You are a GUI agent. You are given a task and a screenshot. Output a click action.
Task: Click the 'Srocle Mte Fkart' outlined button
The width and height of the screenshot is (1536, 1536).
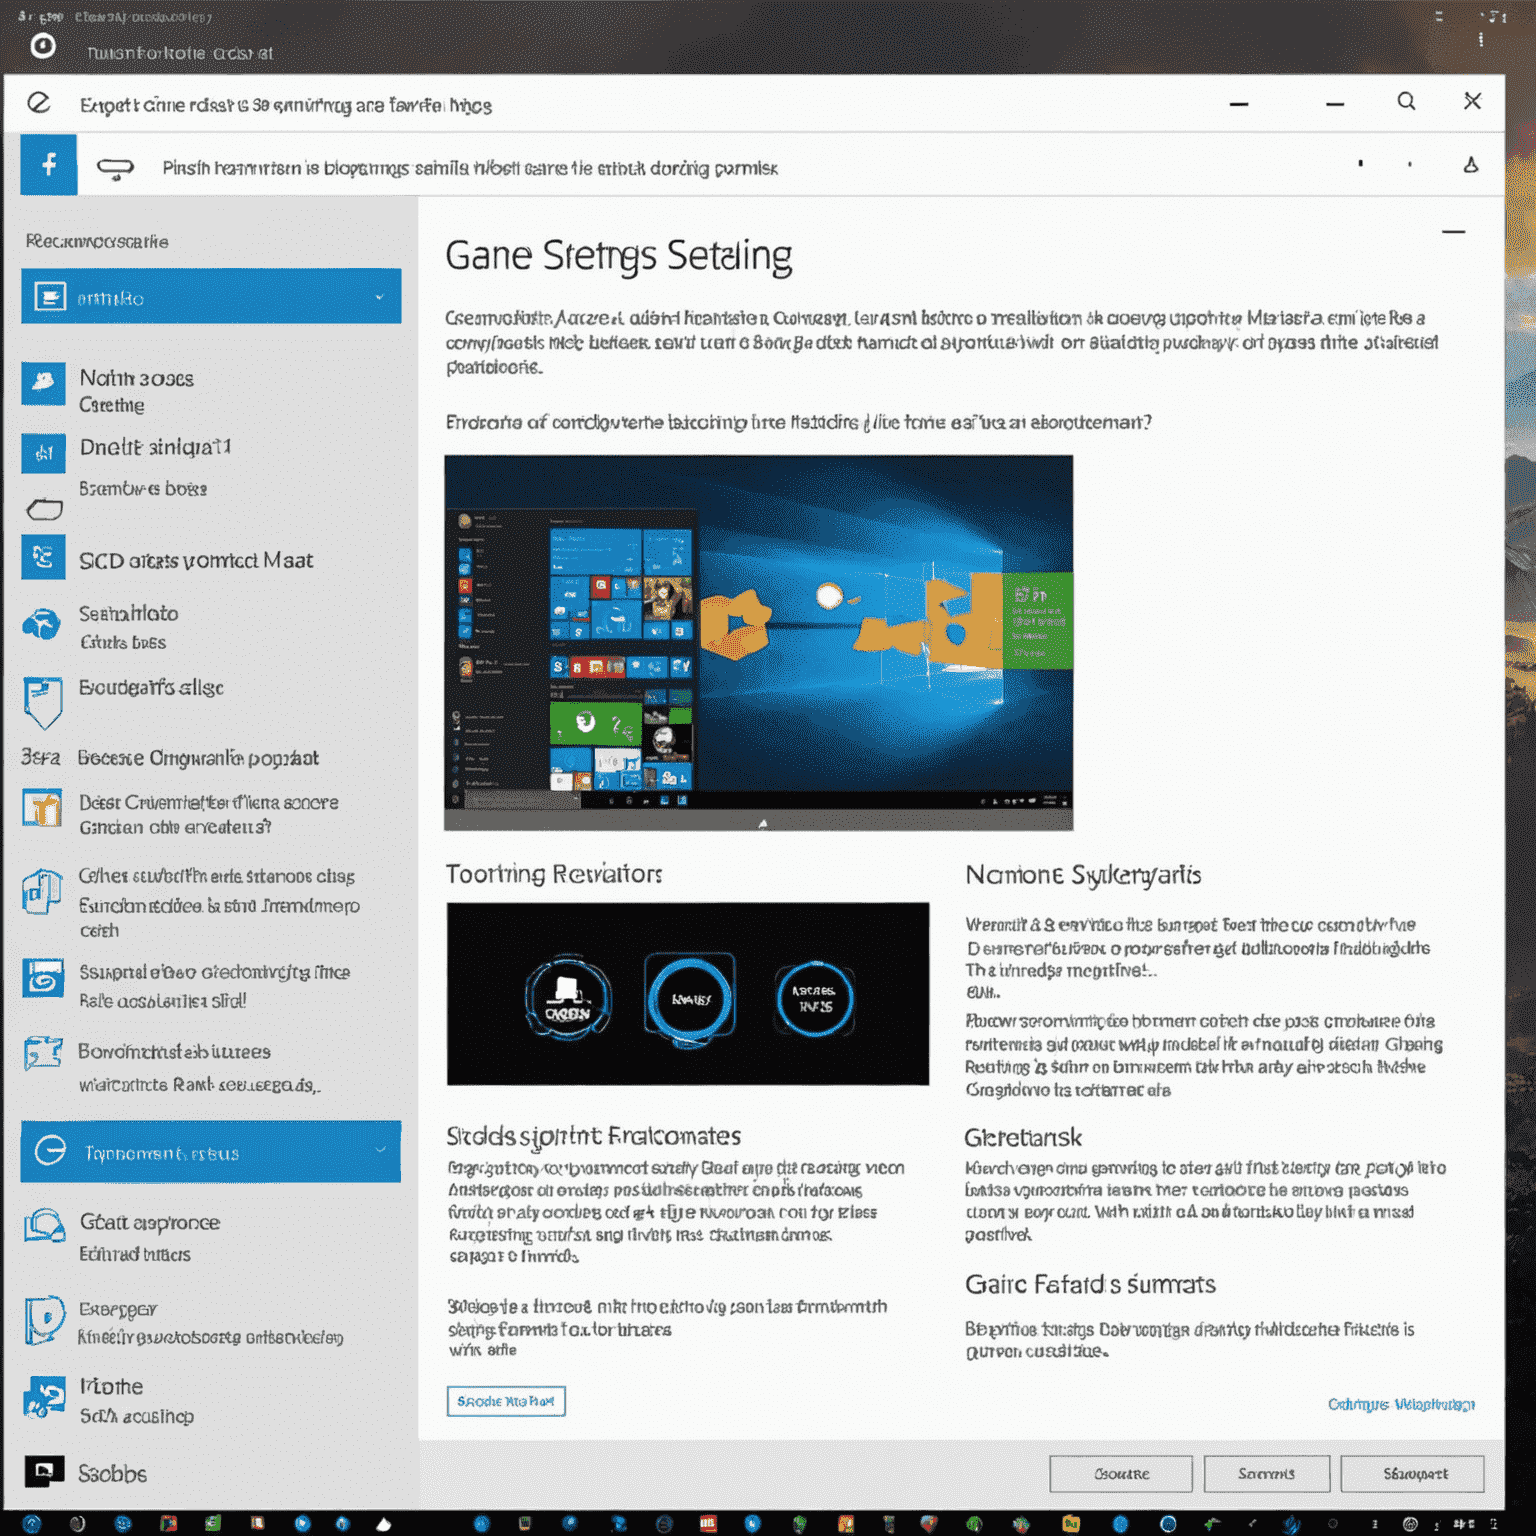coord(506,1401)
